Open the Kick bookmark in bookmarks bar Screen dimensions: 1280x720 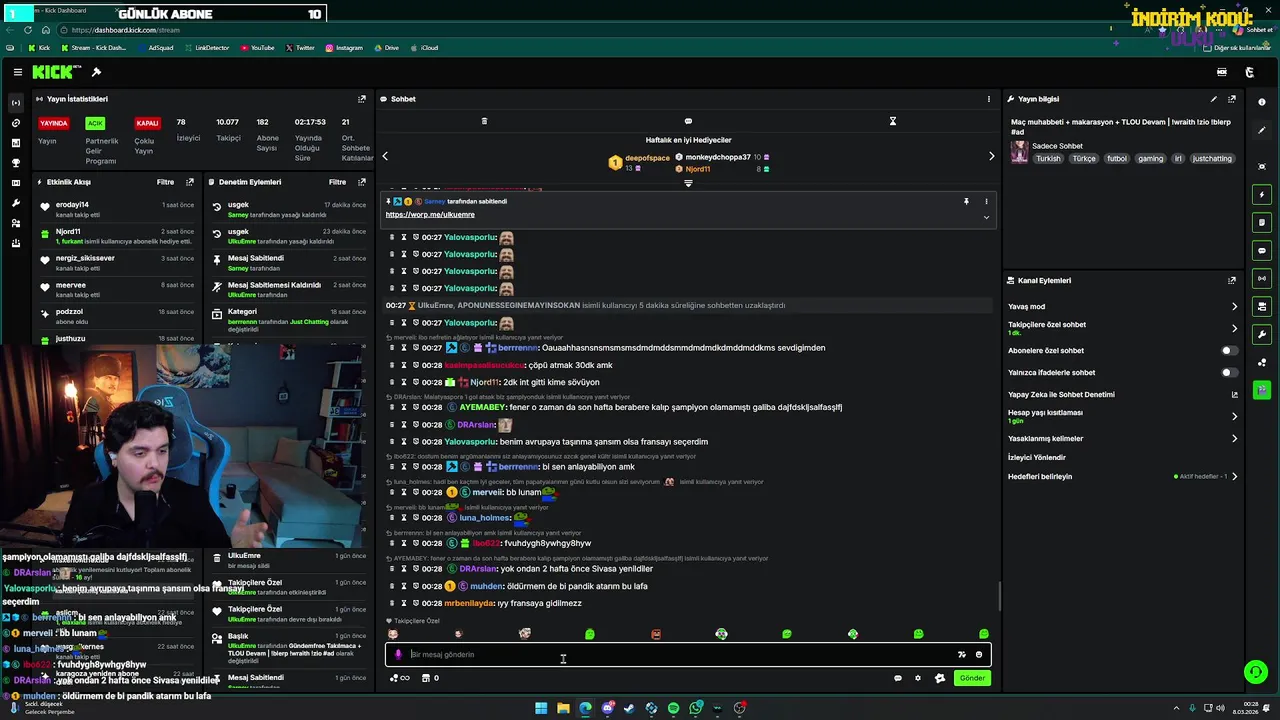pyautogui.click(x=39, y=48)
